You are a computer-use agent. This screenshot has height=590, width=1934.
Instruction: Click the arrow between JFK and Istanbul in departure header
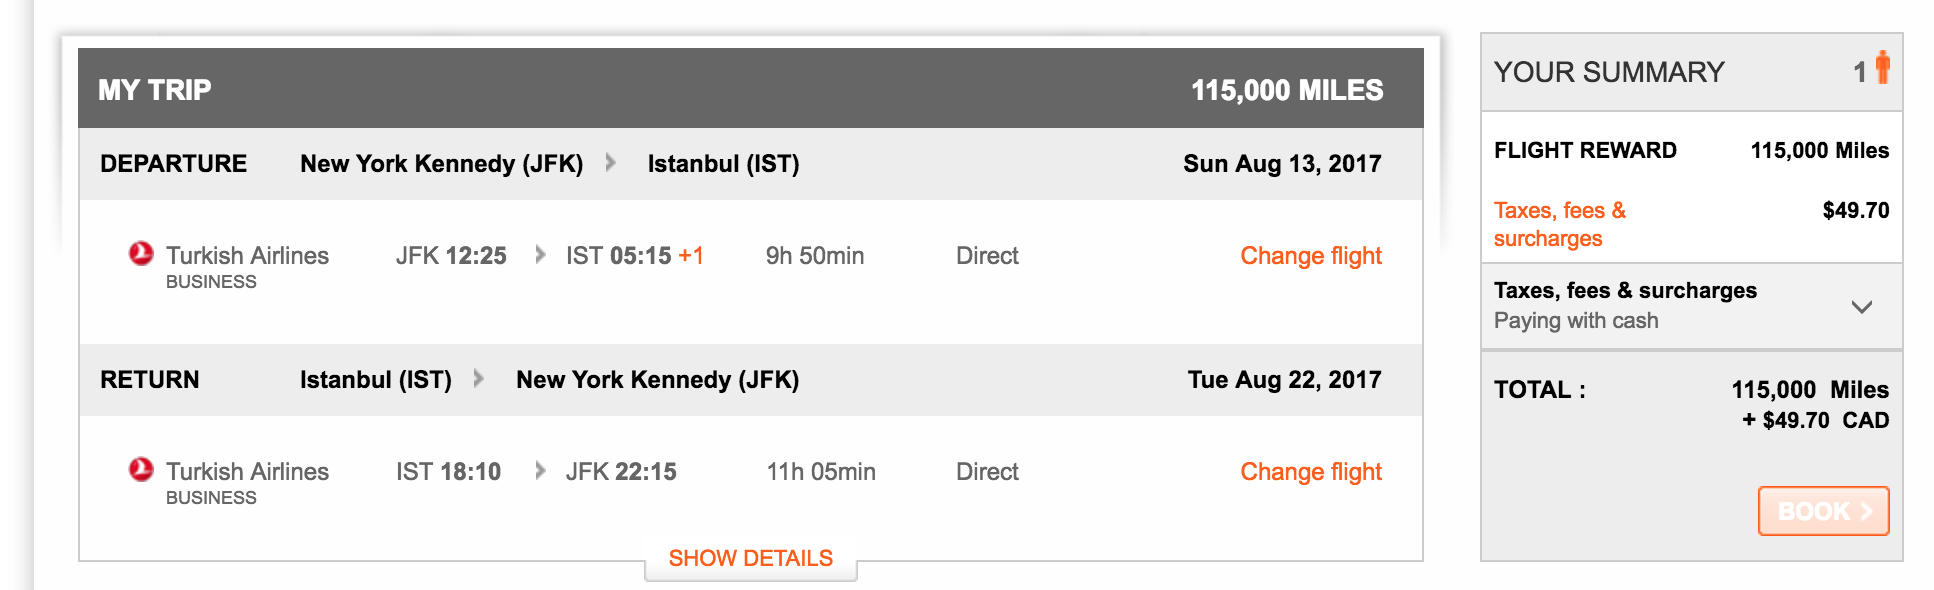tap(611, 163)
